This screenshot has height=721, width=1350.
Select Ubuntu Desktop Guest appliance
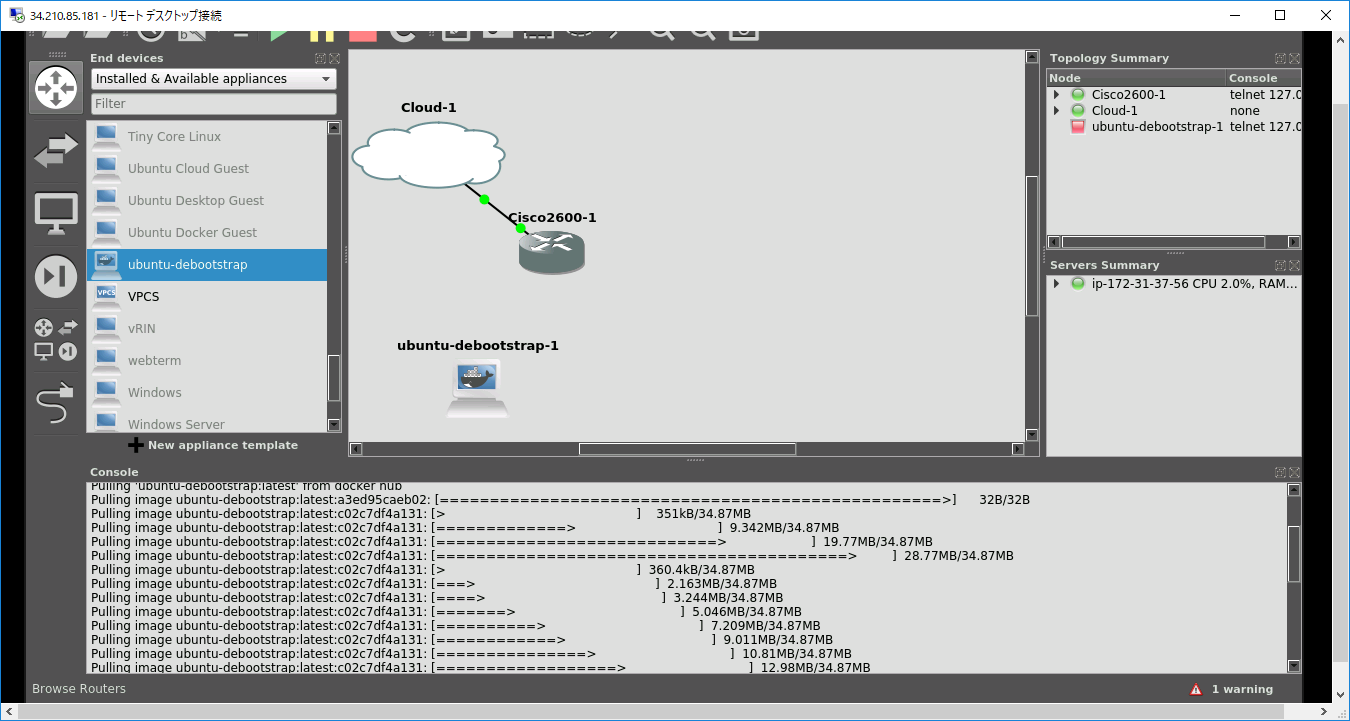[x=207, y=201]
